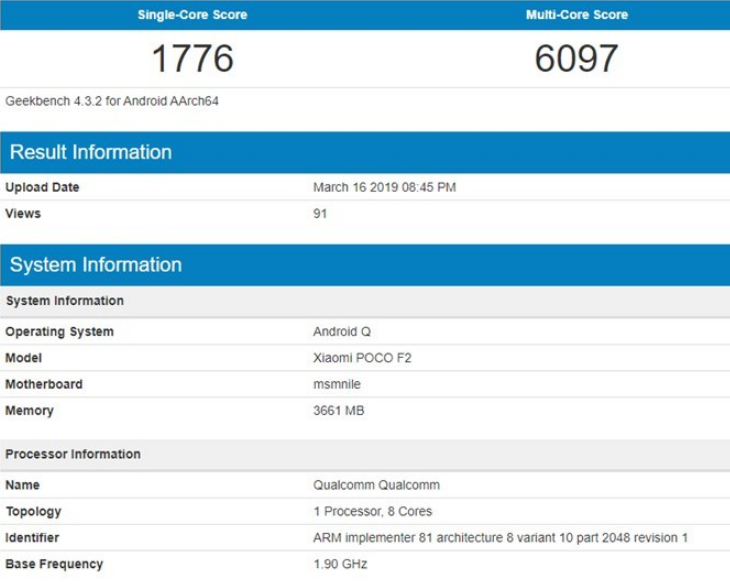Select the Android Q value

pyautogui.click(x=342, y=331)
